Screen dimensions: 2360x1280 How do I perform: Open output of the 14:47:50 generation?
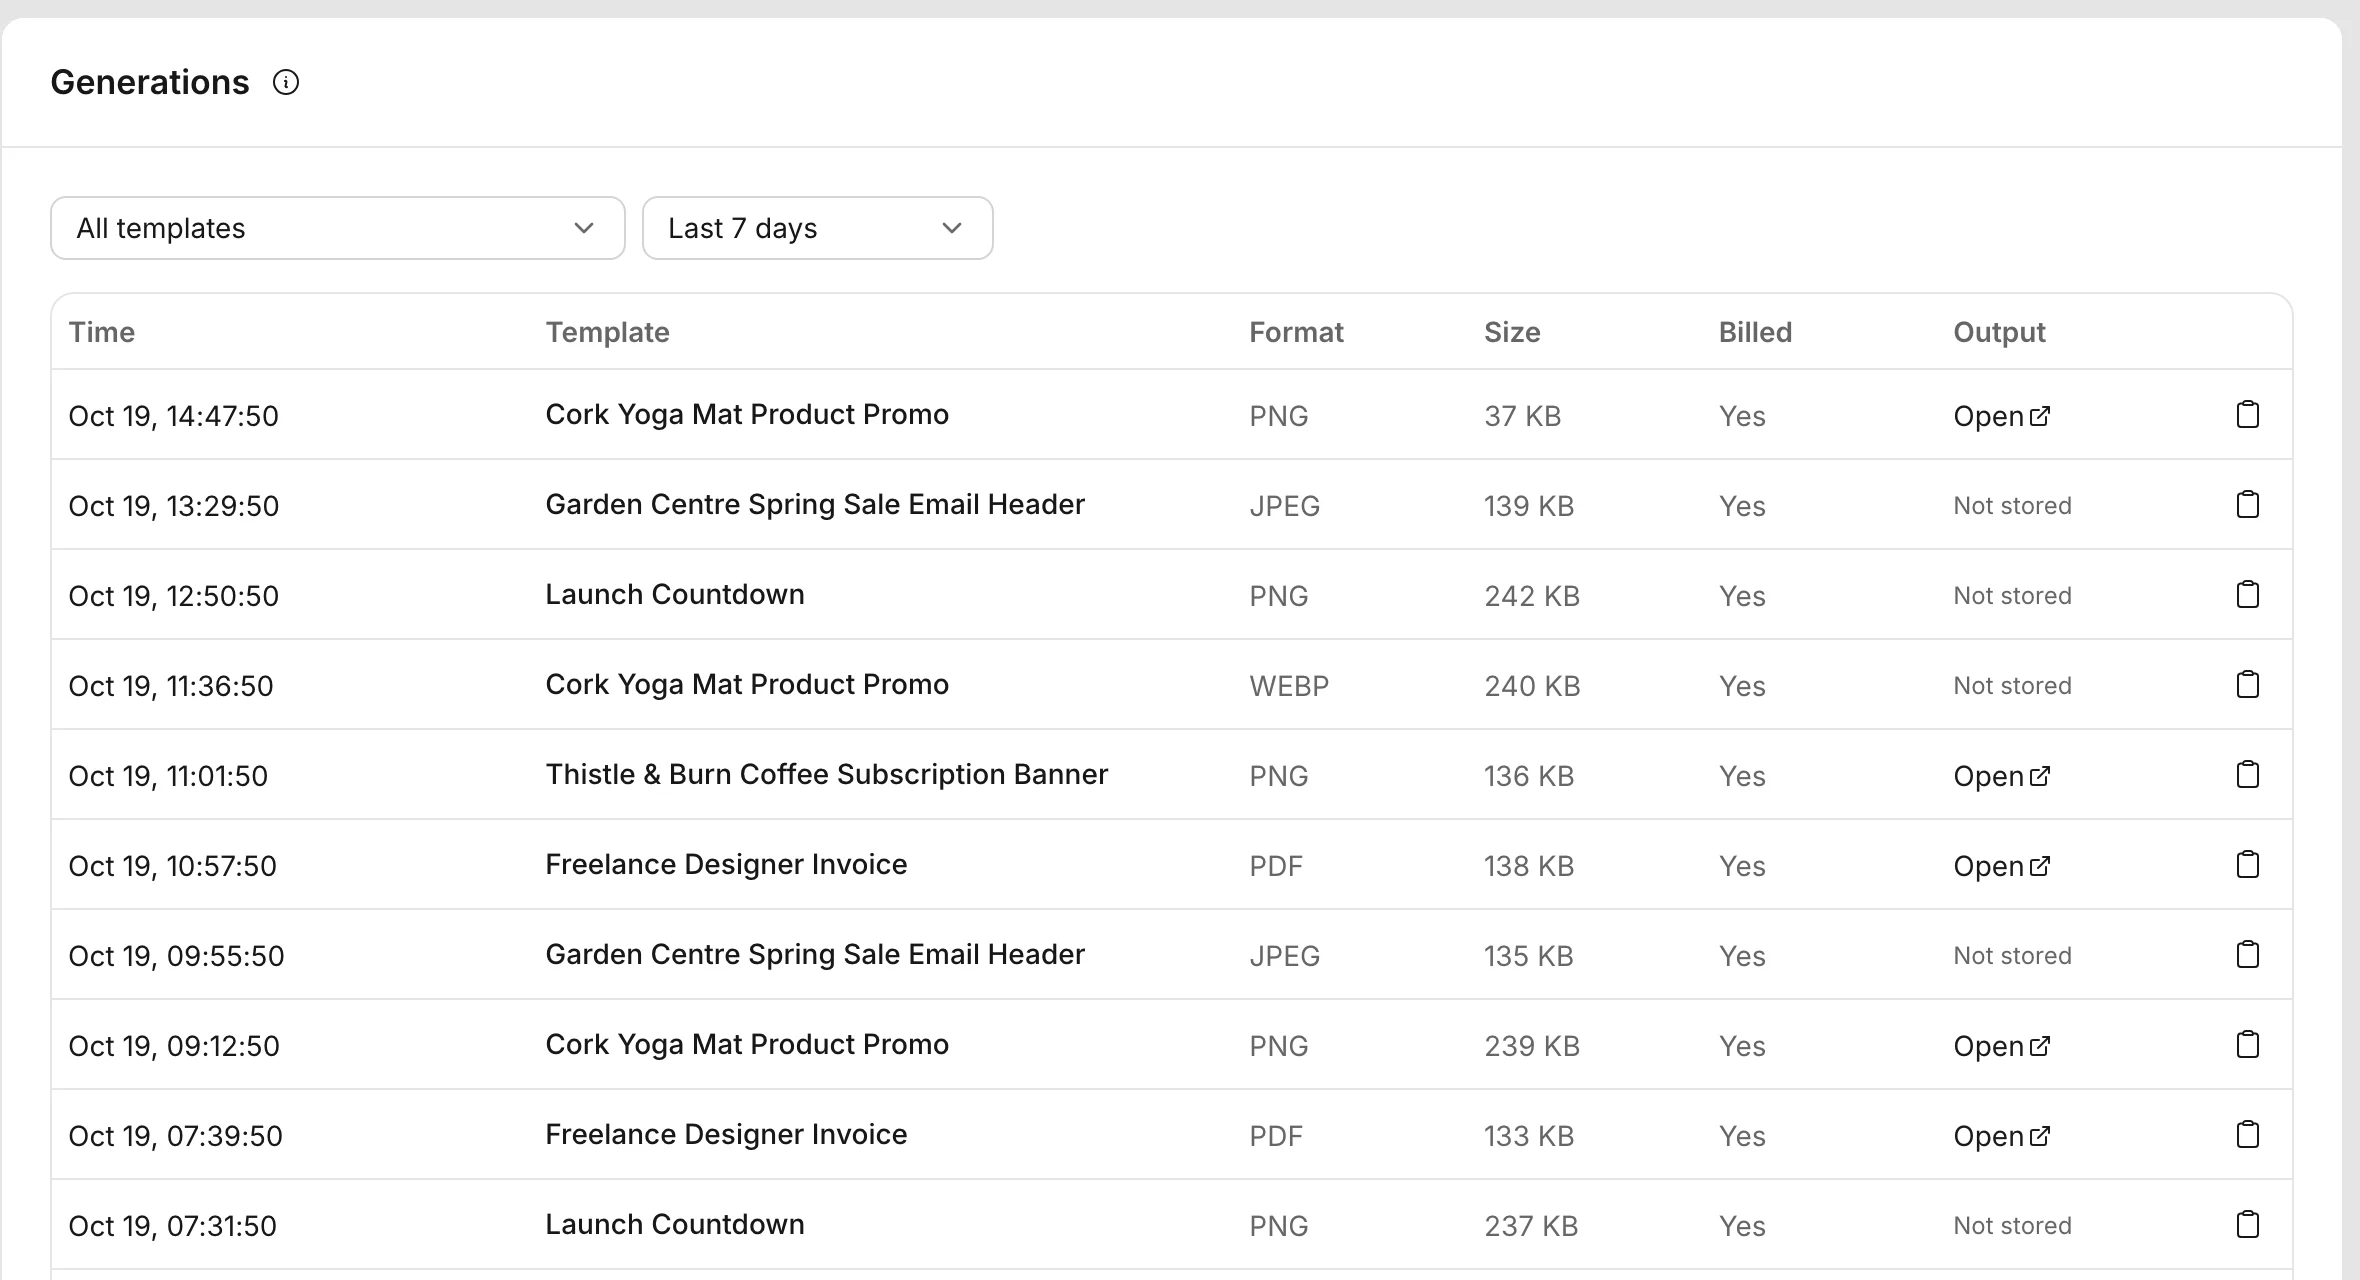[x=2002, y=416]
